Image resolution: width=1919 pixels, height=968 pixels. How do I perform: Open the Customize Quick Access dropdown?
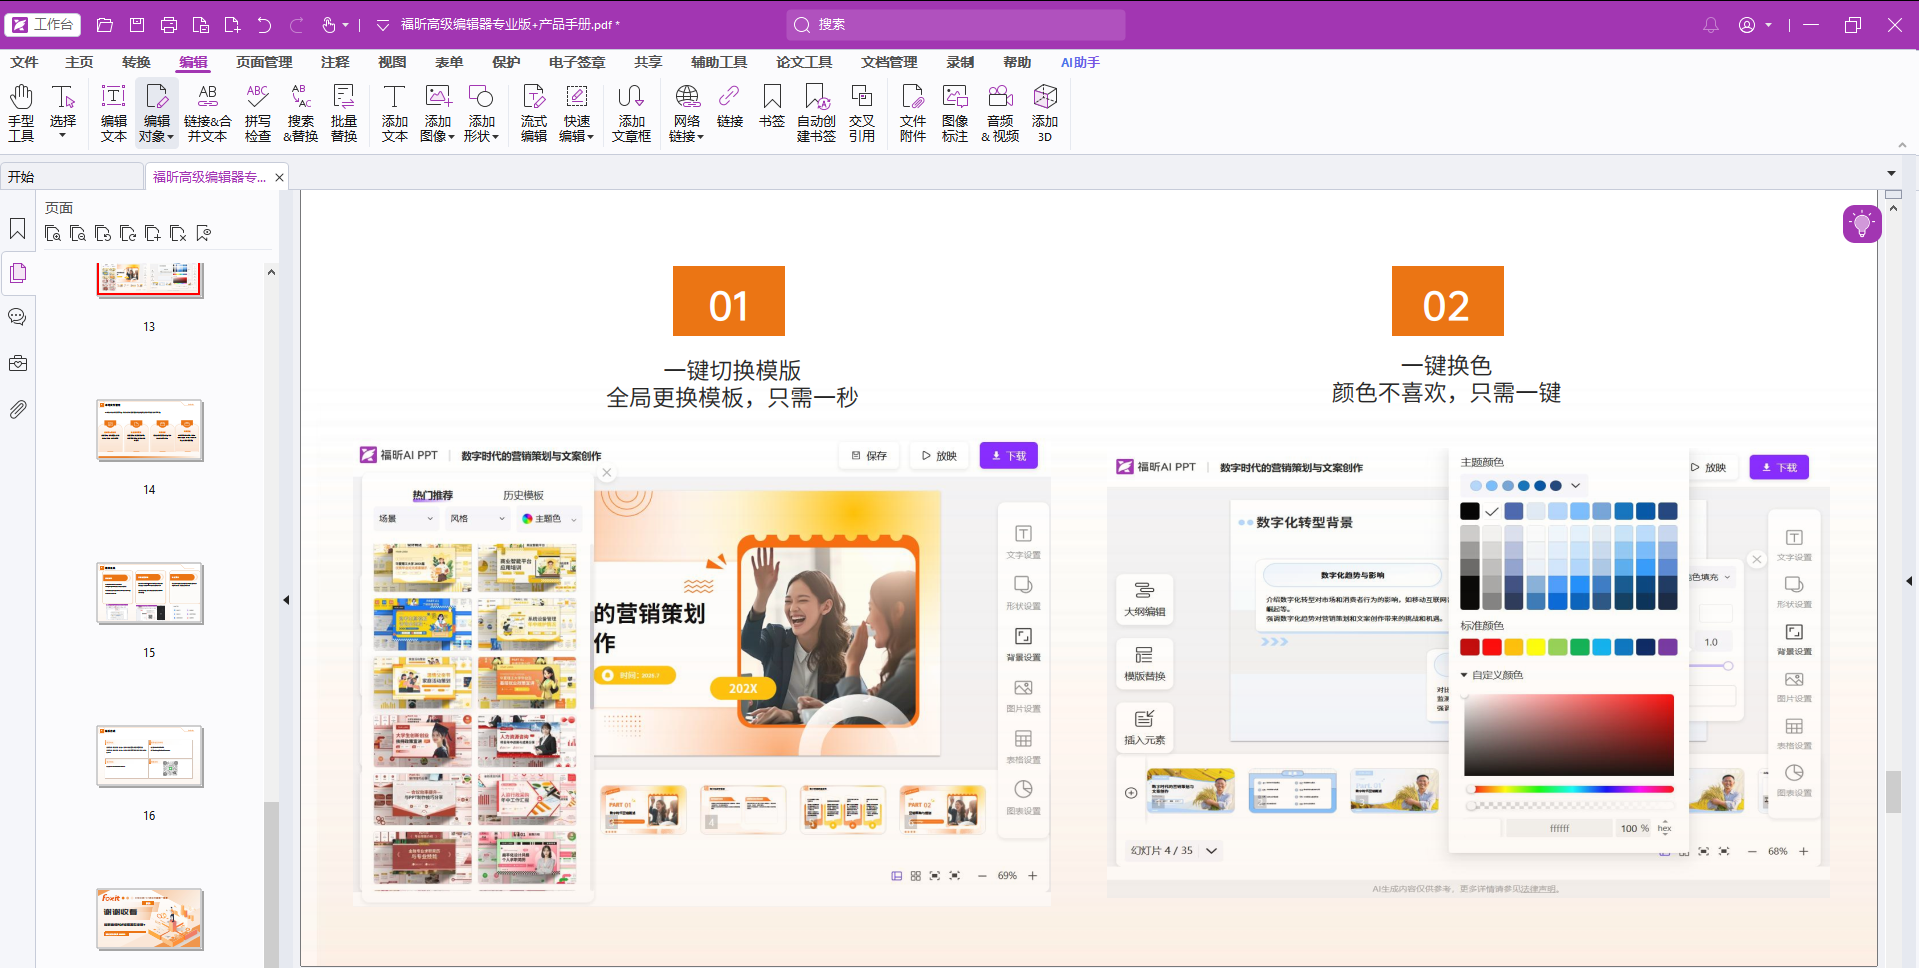coord(383,25)
